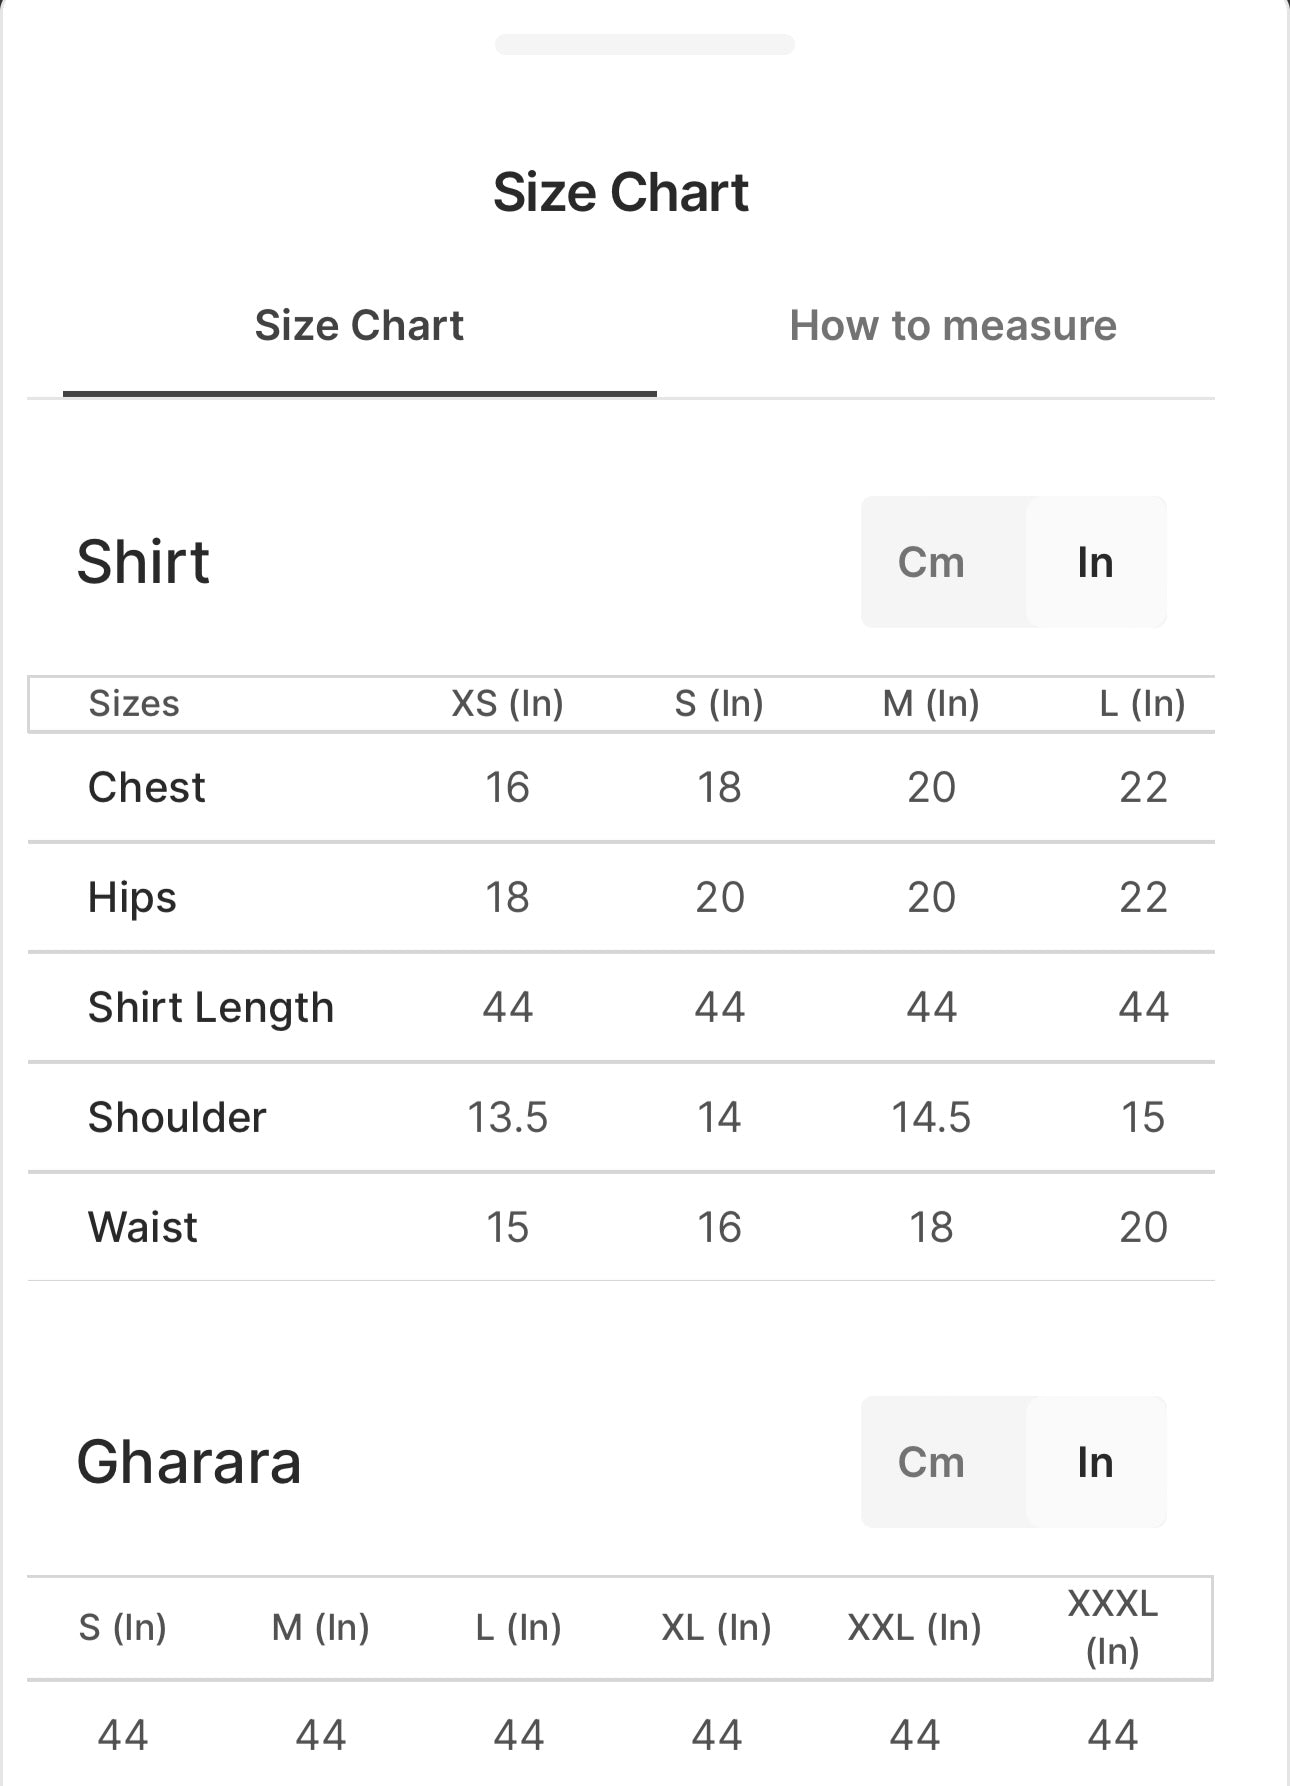Image resolution: width=1290 pixels, height=1786 pixels.
Task: Click the S (In) Shirt column header
Action: [x=719, y=704]
